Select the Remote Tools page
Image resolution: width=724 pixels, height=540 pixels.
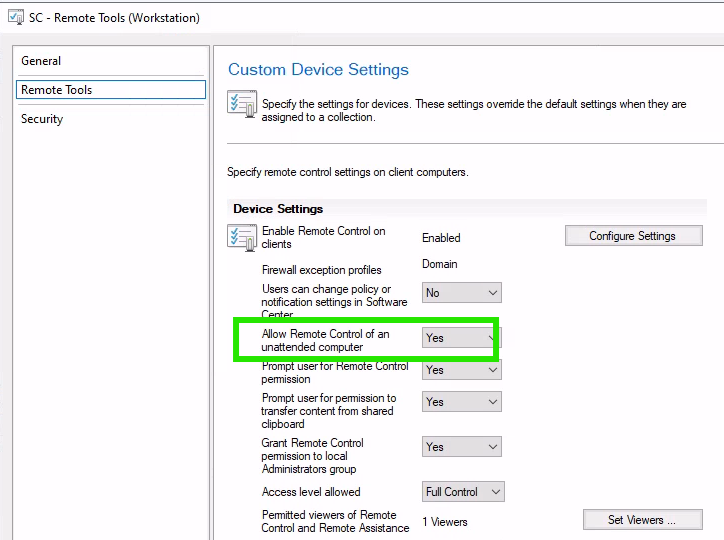[110, 90]
